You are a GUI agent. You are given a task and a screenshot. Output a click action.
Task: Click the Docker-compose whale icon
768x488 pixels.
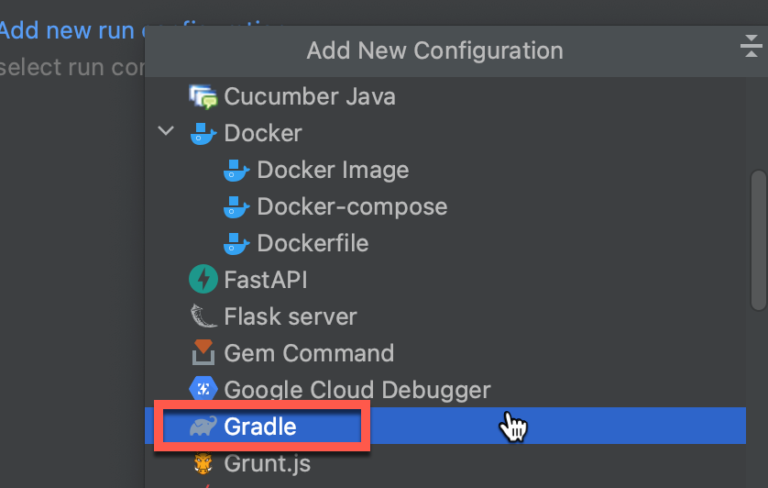(236, 207)
